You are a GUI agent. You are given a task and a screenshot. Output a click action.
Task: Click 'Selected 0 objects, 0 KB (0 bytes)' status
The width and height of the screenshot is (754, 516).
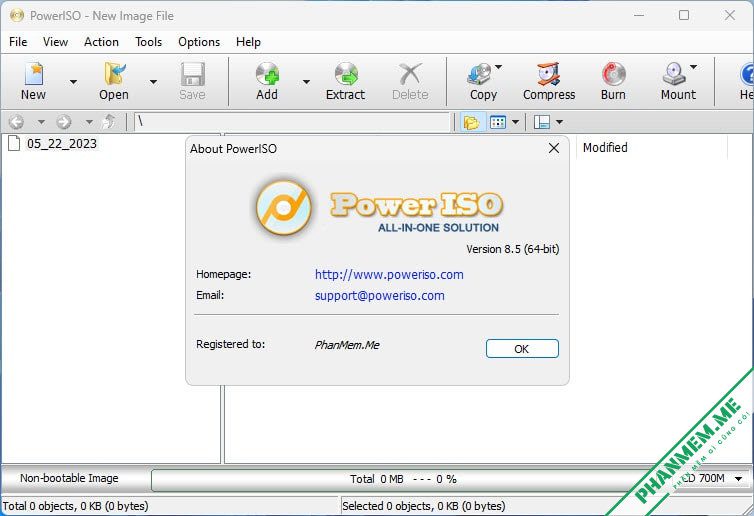click(424, 506)
